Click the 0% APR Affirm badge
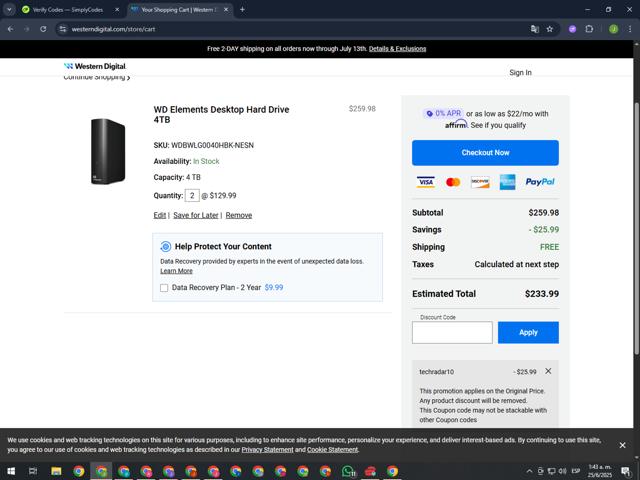 [x=443, y=113]
